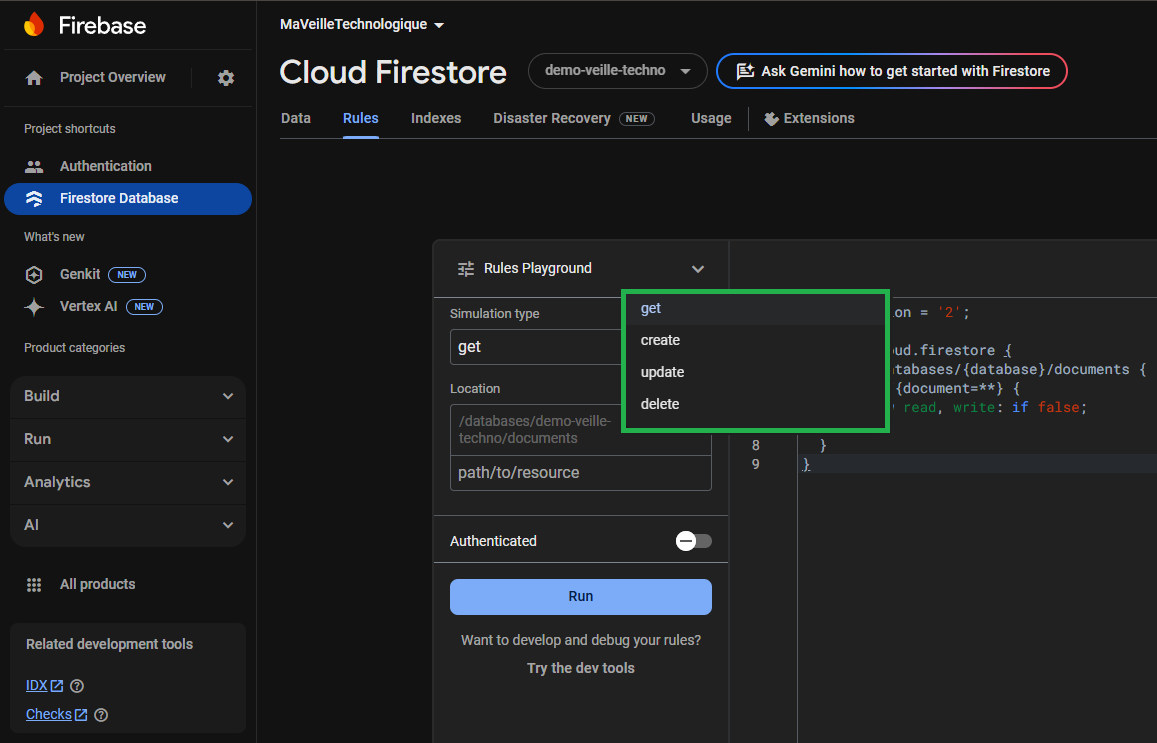The width and height of the screenshot is (1157, 743).
Task: Click the NEW badge next to Genkit
Action: click(x=127, y=274)
